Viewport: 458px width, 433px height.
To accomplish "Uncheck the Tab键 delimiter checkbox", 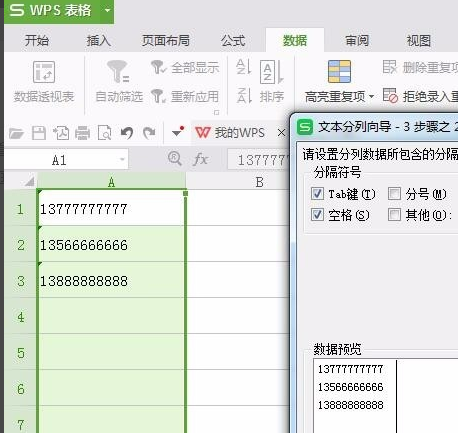I will (317, 193).
